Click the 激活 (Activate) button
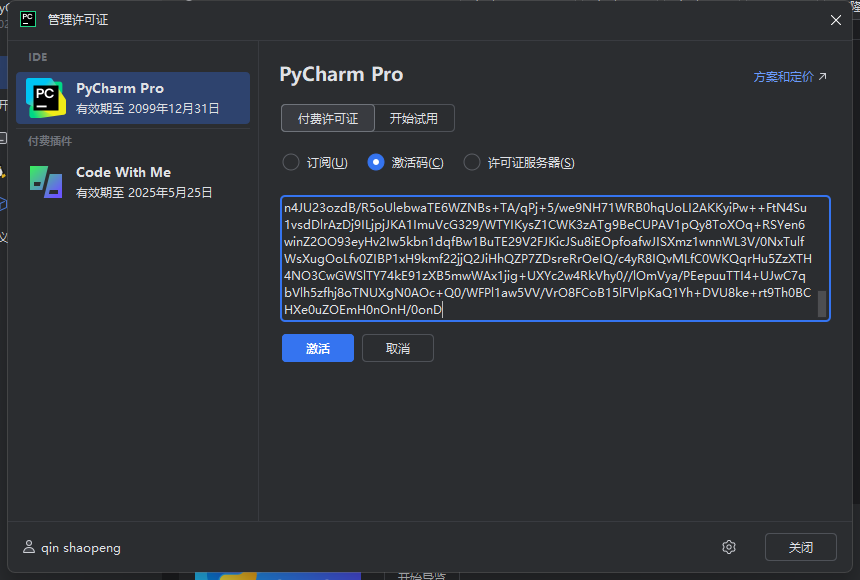The image size is (860, 580). (318, 348)
